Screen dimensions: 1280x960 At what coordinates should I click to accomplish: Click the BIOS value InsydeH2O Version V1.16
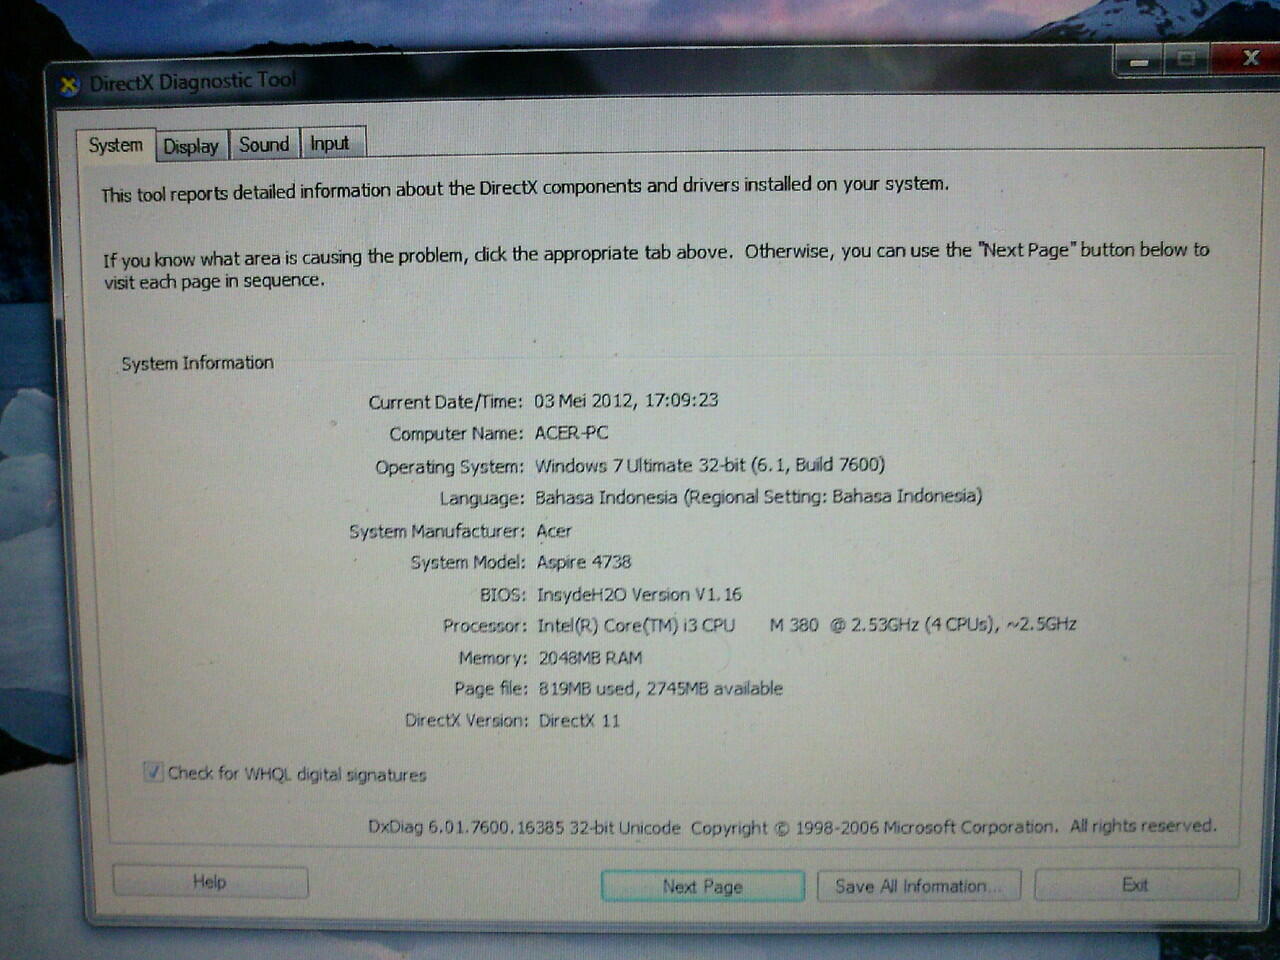coord(639,594)
